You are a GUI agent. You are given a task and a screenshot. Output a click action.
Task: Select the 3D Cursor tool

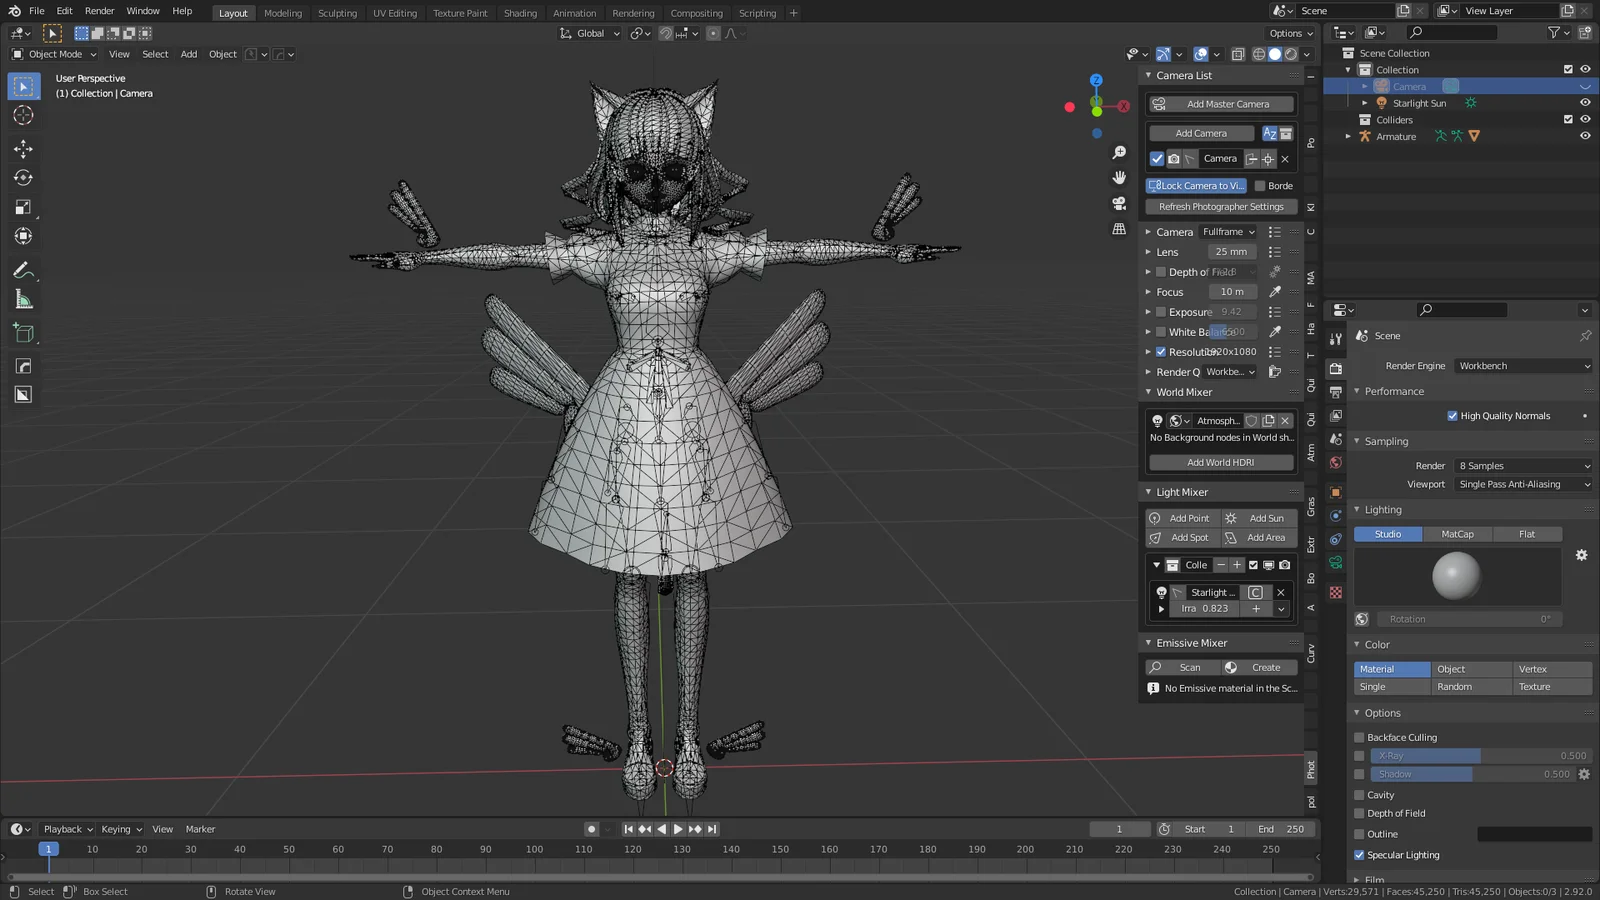pyautogui.click(x=23, y=115)
